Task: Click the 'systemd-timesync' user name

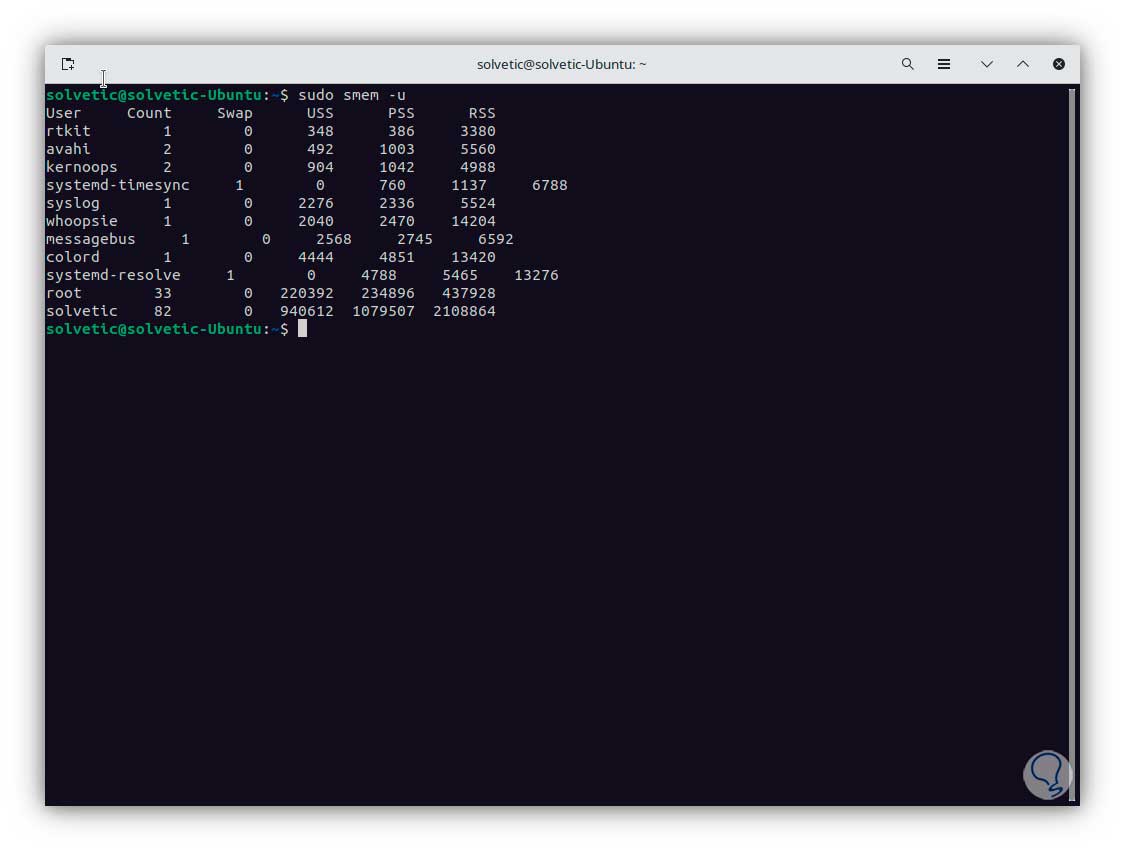Action: tap(118, 185)
